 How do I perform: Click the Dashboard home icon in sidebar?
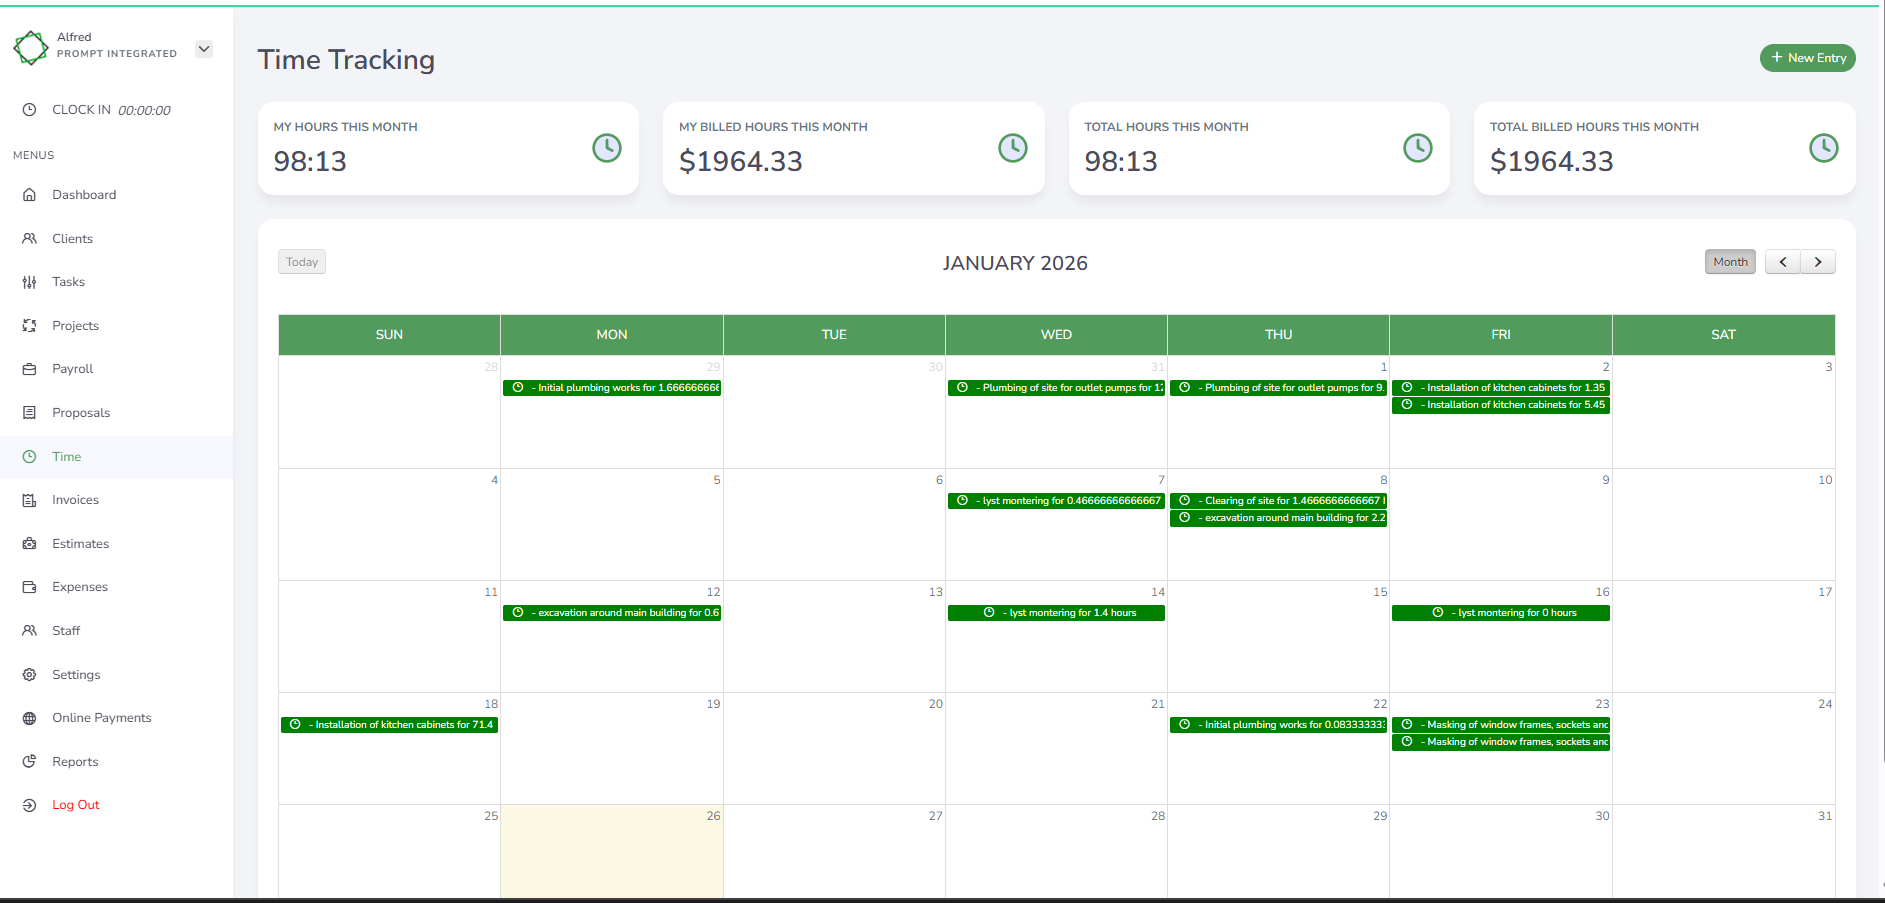[x=29, y=195]
